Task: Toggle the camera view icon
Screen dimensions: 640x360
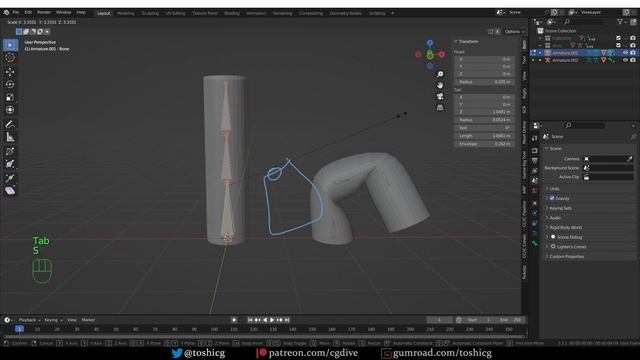Action: tap(440, 96)
